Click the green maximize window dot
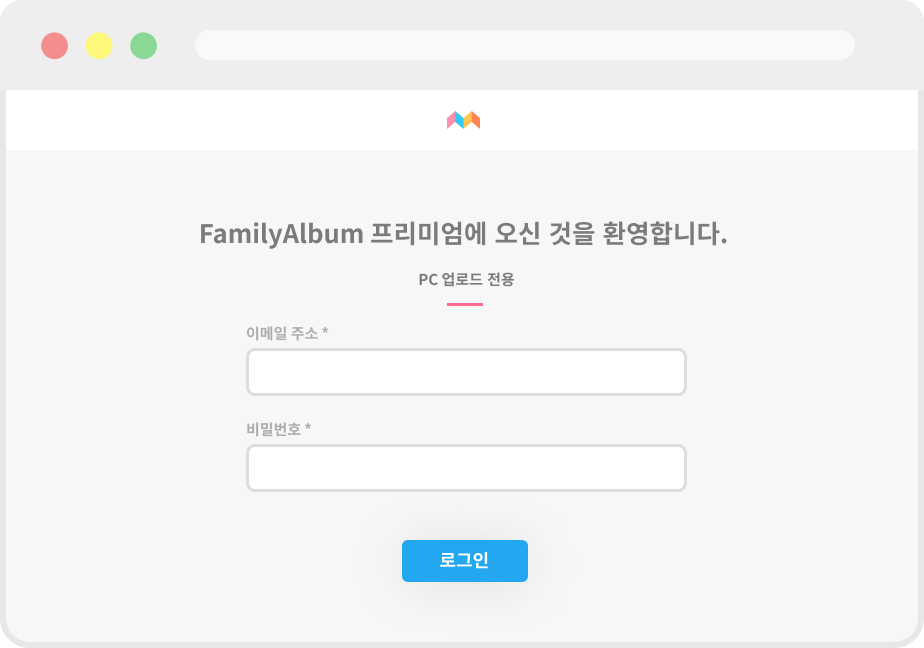Screen dimensions: 924x648 tap(144, 46)
